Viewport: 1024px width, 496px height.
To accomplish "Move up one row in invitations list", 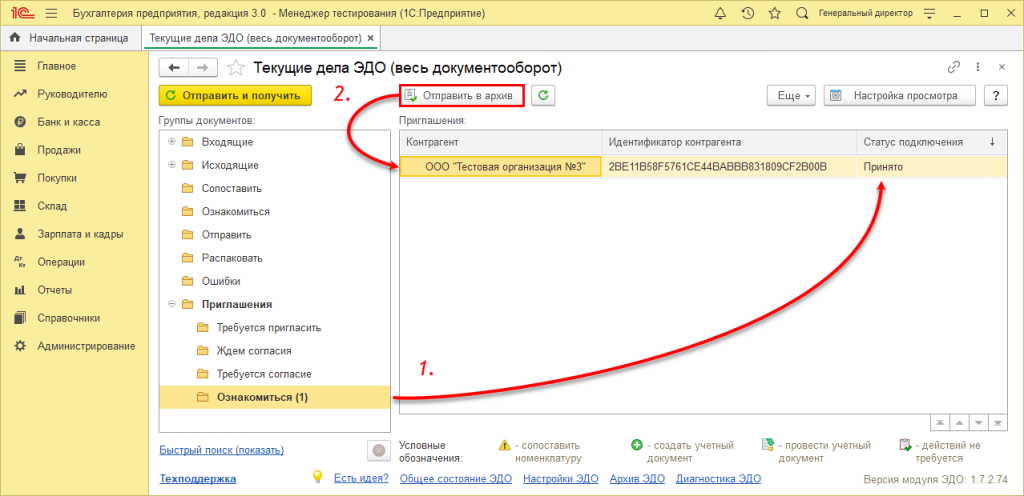I will 959,423.
